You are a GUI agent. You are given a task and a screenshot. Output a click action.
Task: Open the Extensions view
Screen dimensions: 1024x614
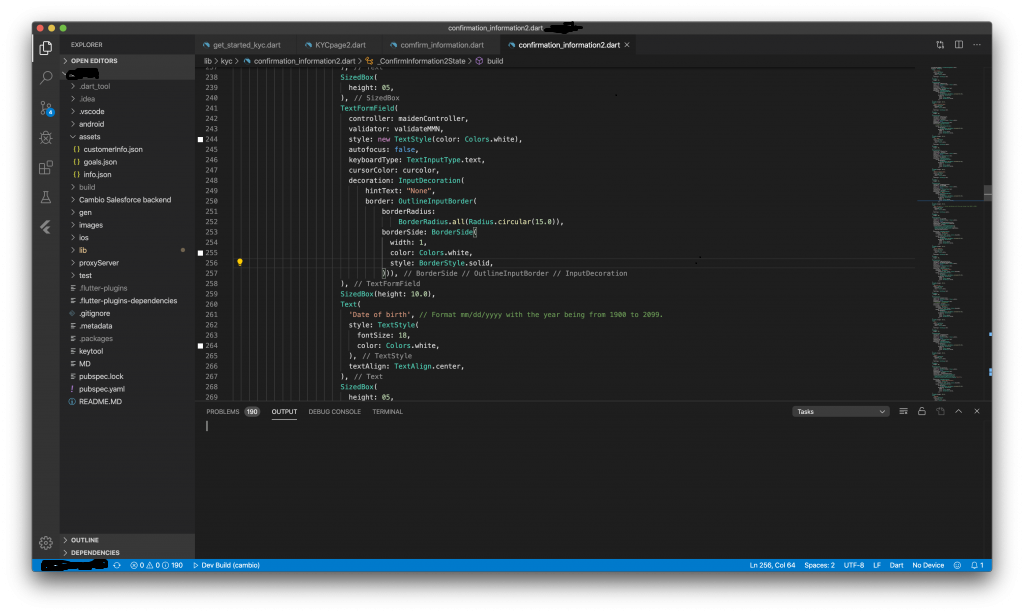pyautogui.click(x=46, y=167)
